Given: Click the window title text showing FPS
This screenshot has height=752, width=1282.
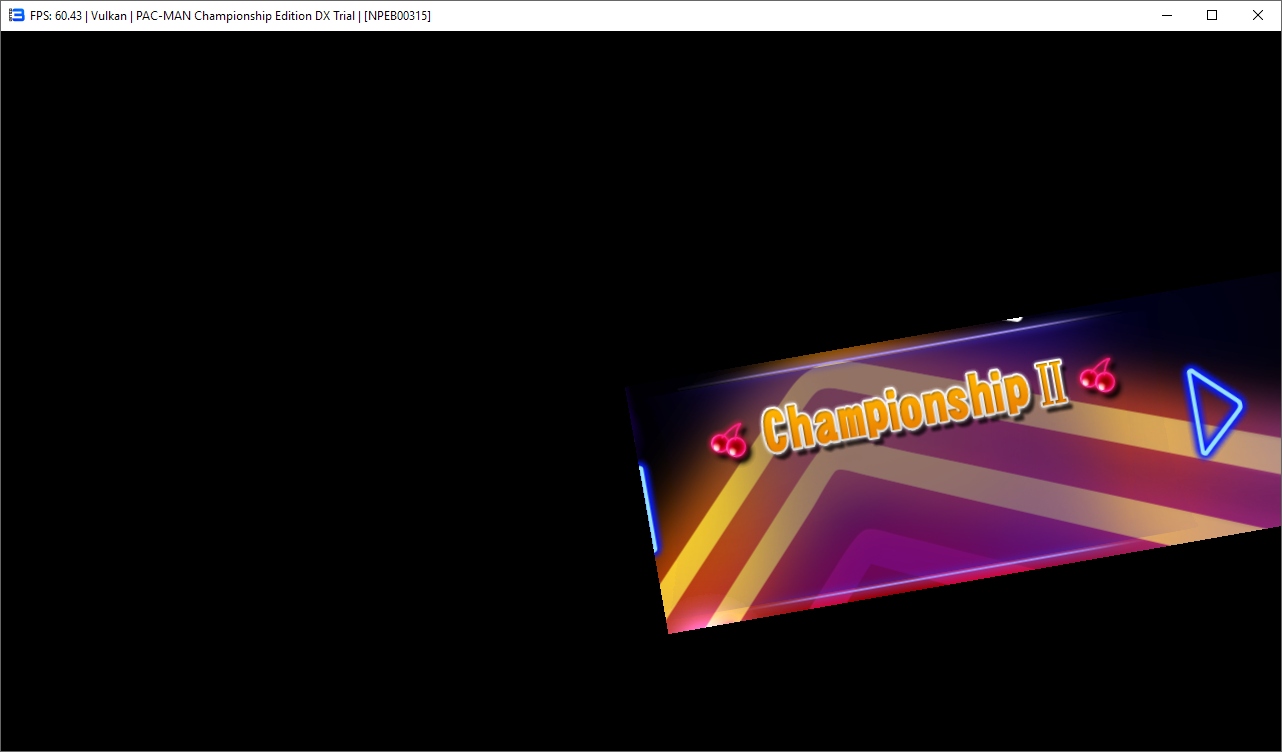Looking at the screenshot, I should click(230, 16).
